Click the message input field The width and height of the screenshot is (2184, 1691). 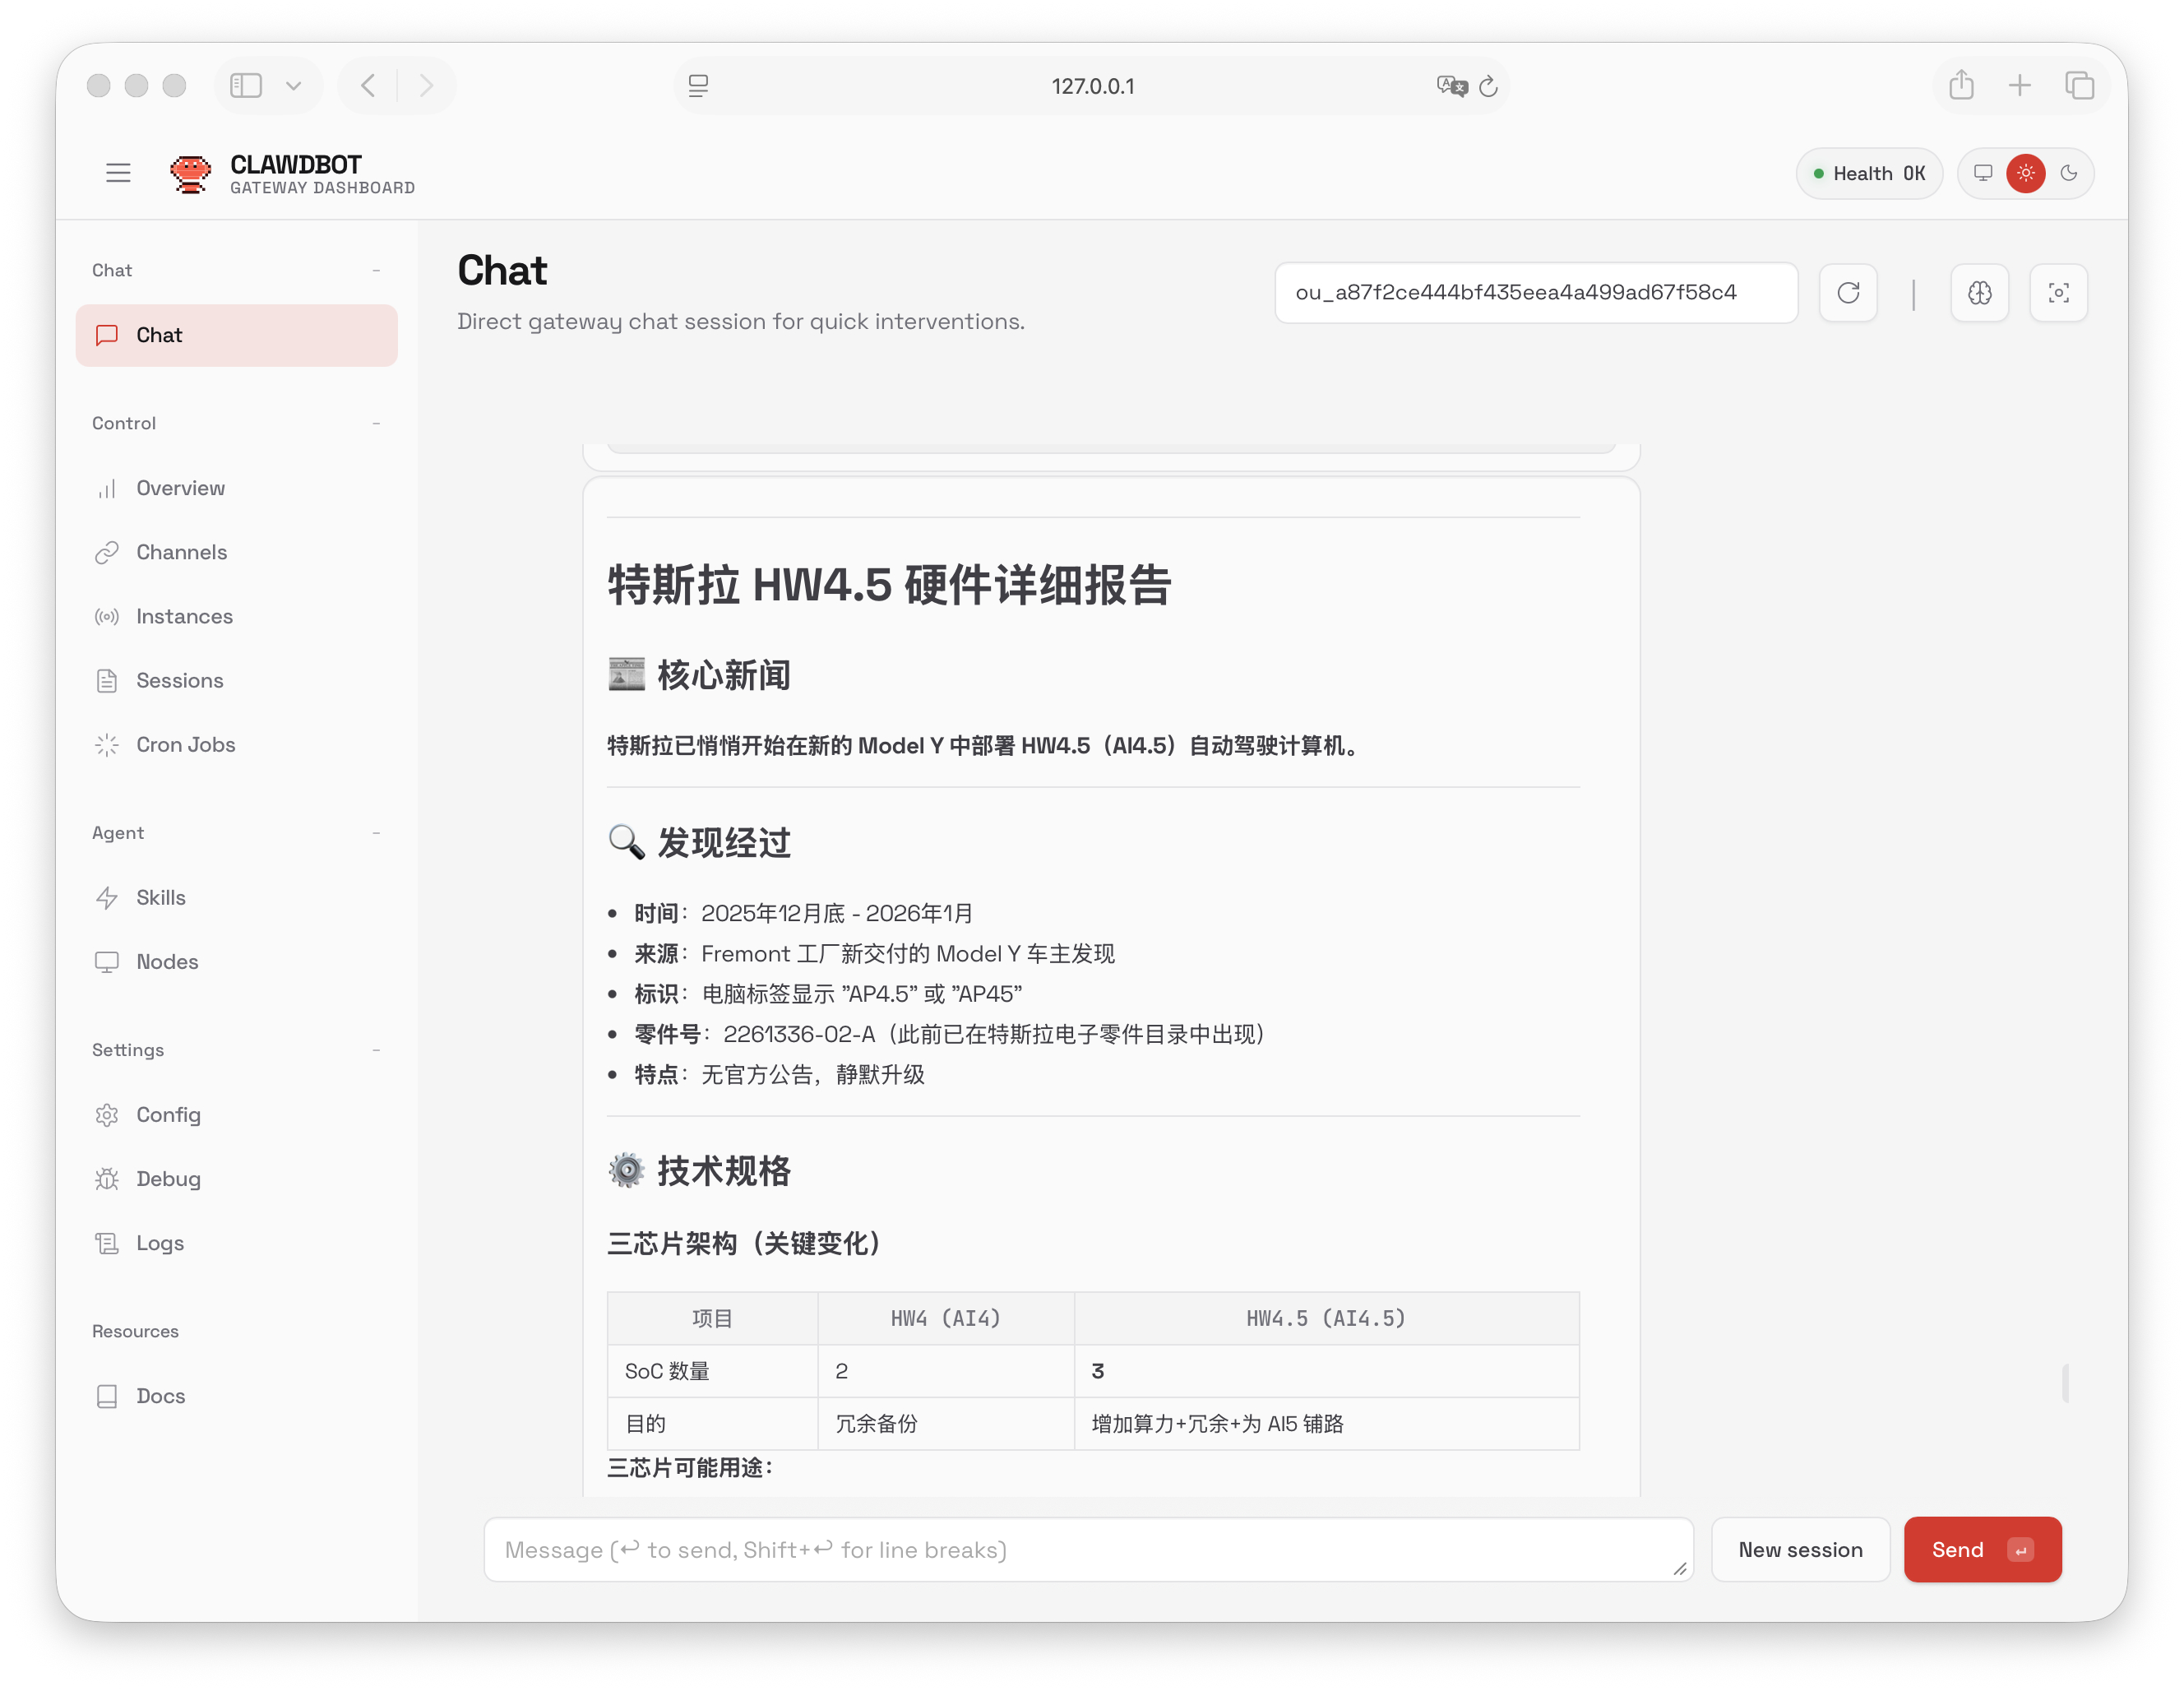point(1087,1549)
